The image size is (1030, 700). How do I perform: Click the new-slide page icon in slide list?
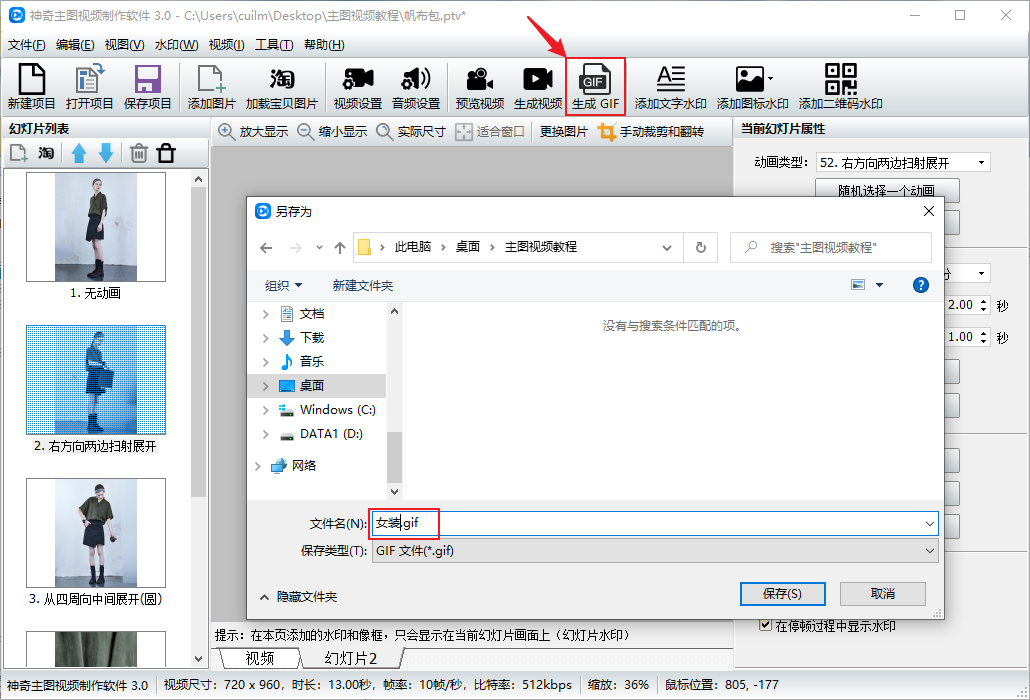18,154
